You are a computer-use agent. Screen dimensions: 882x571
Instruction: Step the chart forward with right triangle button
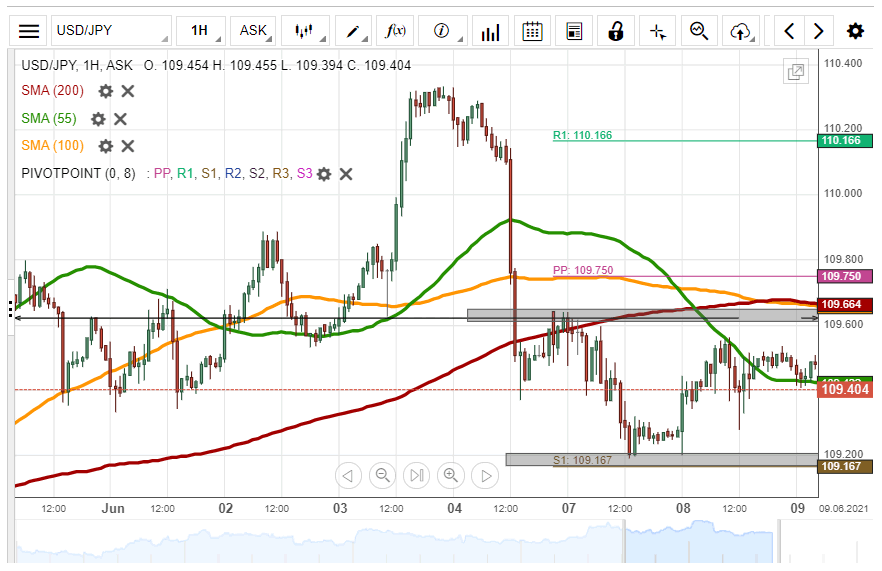[485, 476]
